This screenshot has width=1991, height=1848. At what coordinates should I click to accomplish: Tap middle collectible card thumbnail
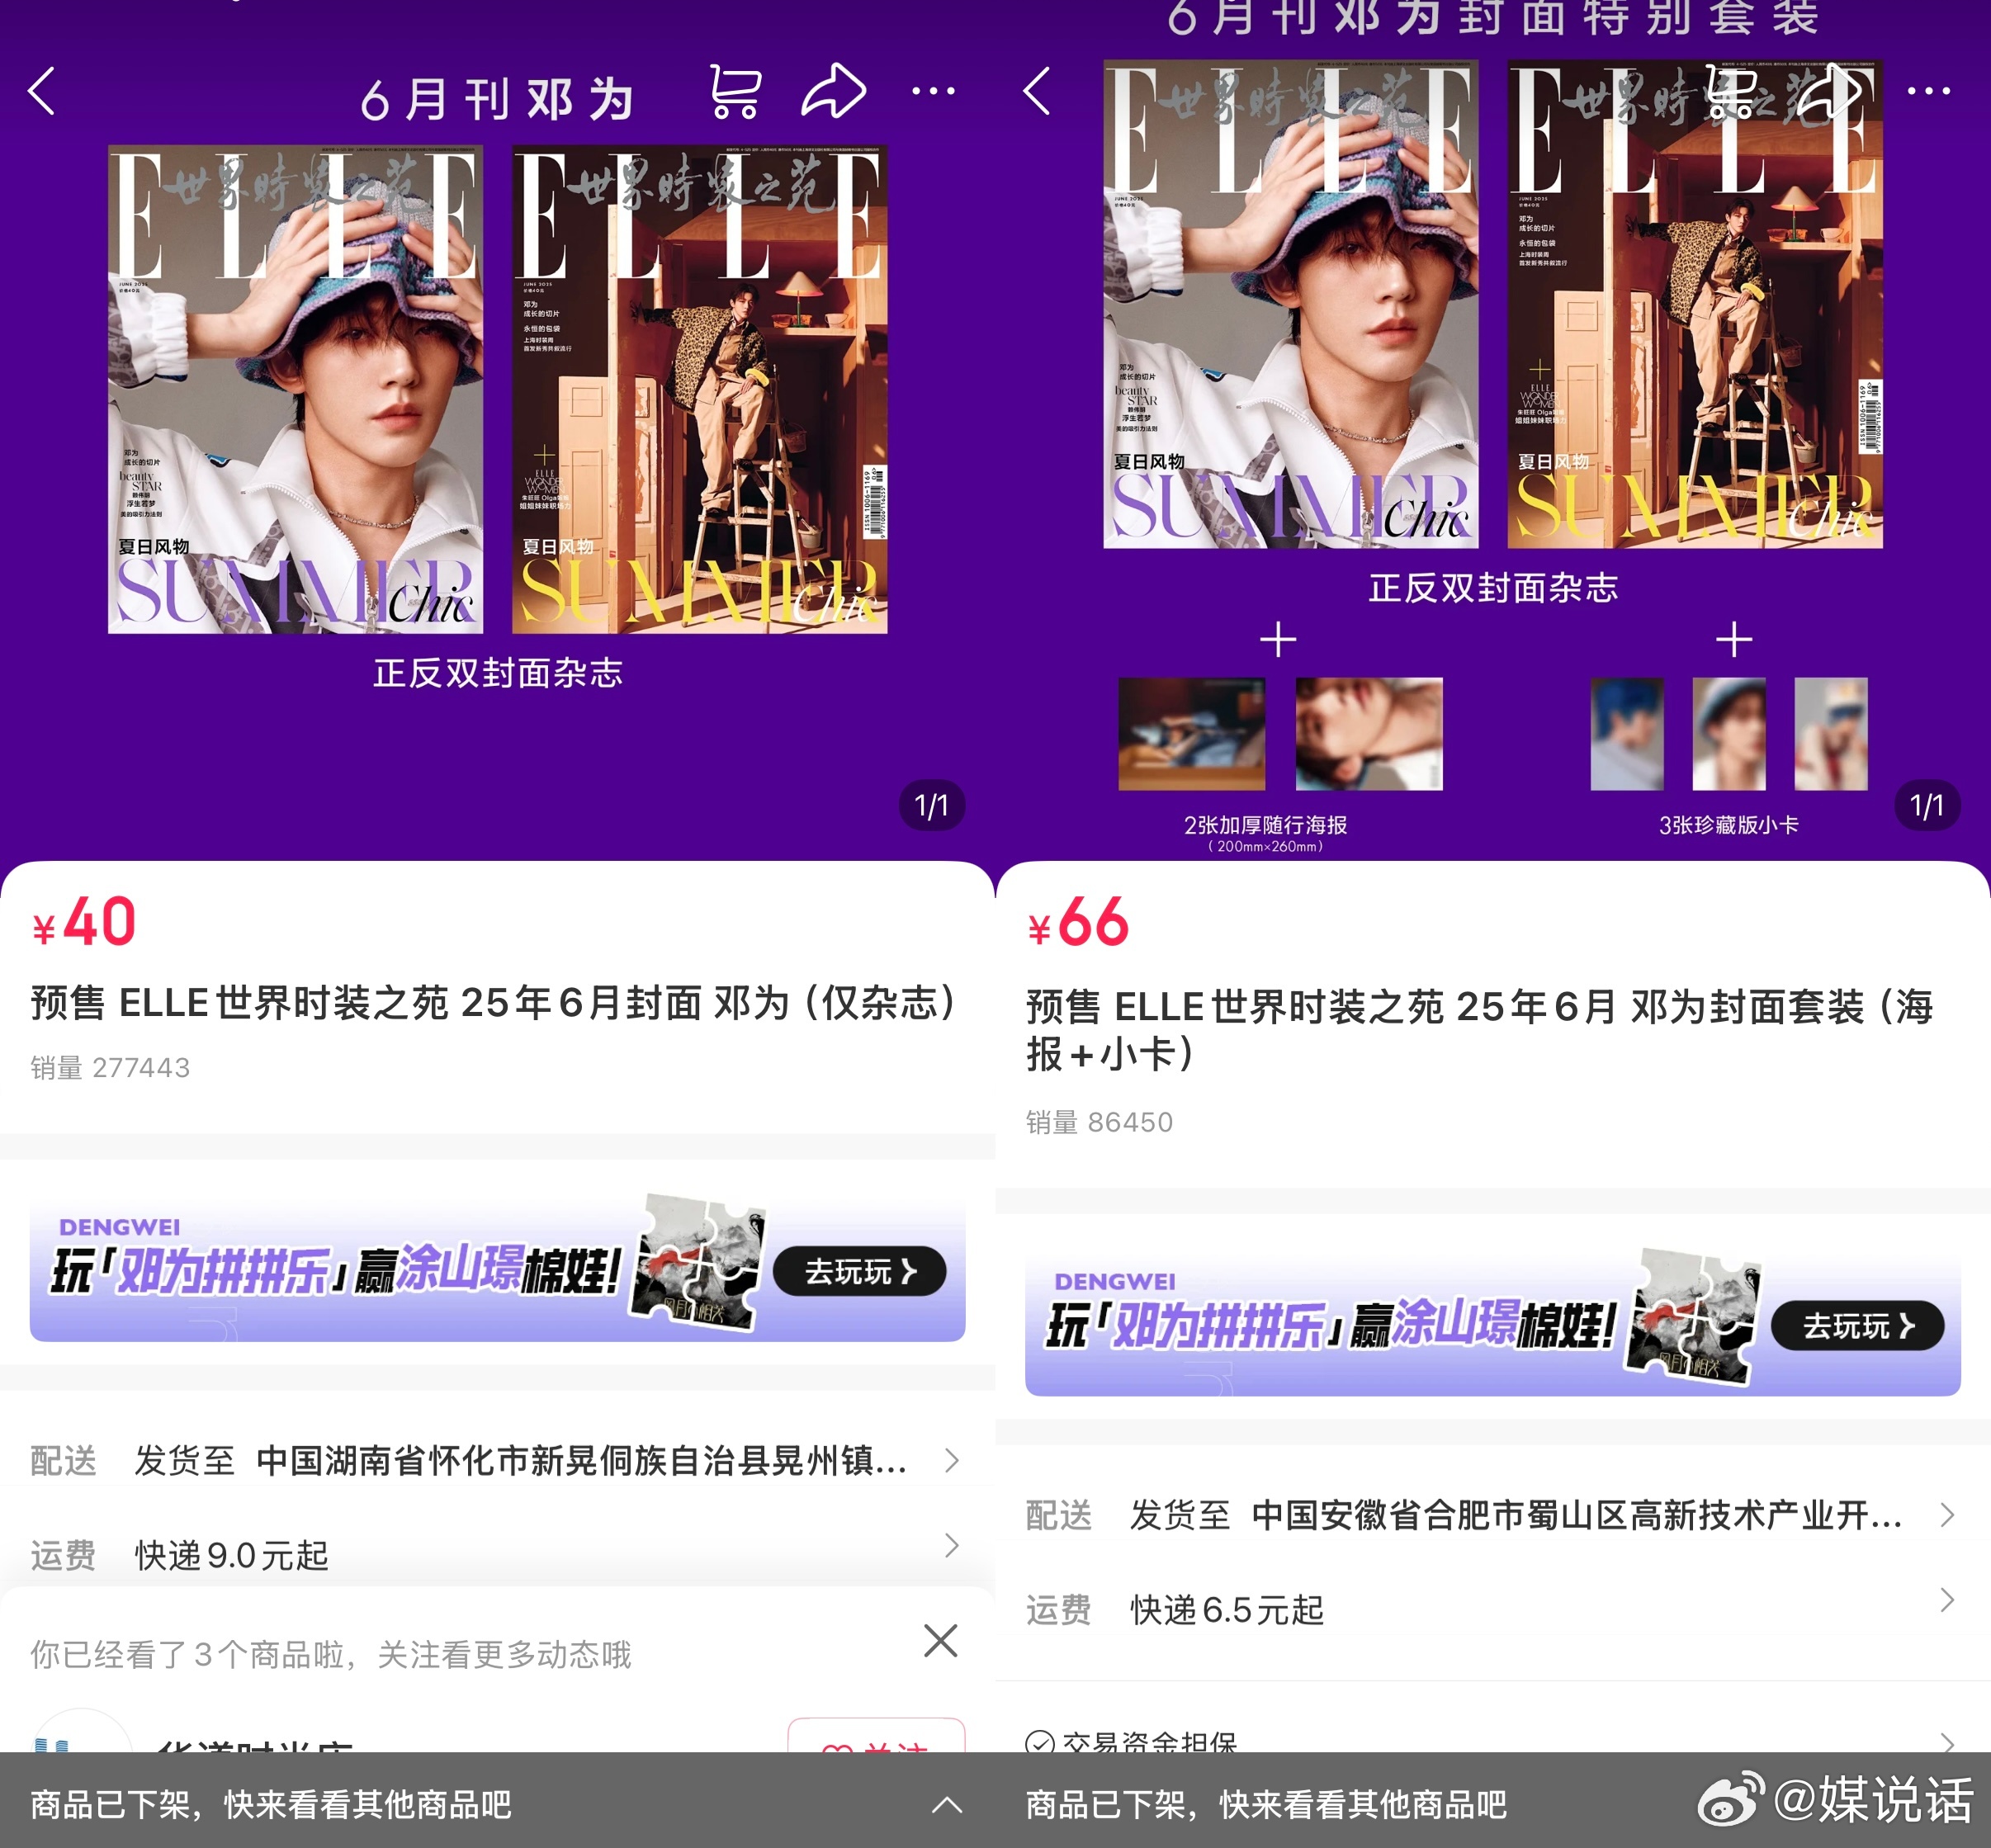pyautogui.click(x=1729, y=734)
